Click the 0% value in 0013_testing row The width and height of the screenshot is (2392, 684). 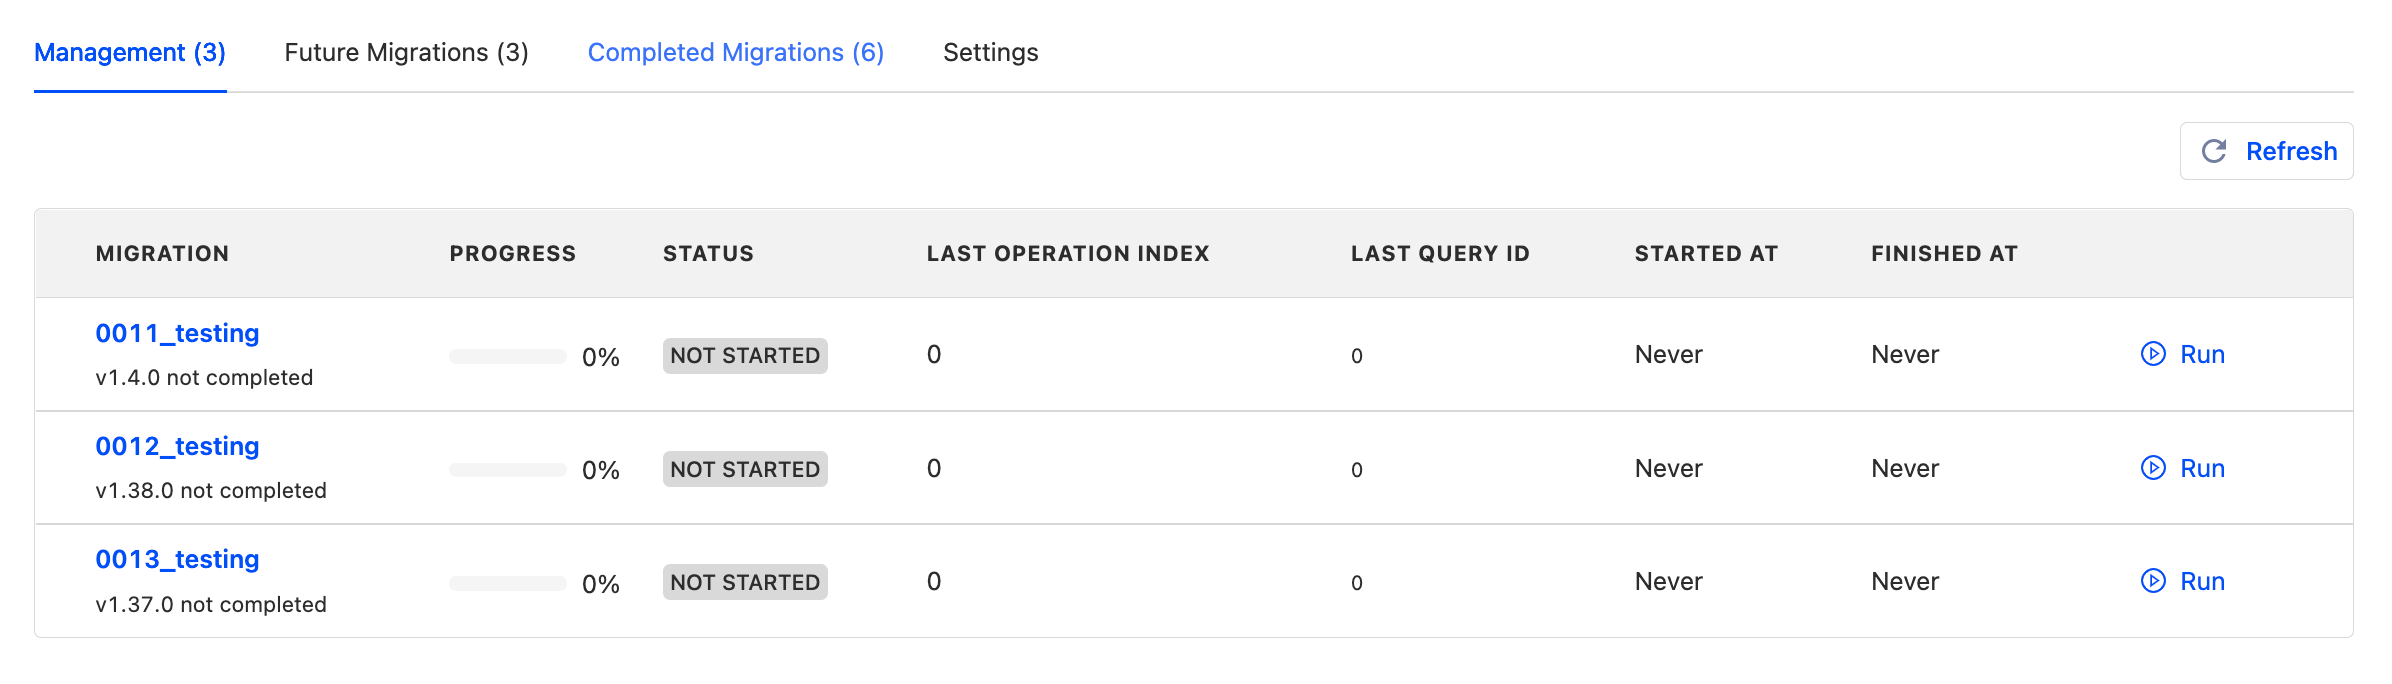[x=601, y=584]
